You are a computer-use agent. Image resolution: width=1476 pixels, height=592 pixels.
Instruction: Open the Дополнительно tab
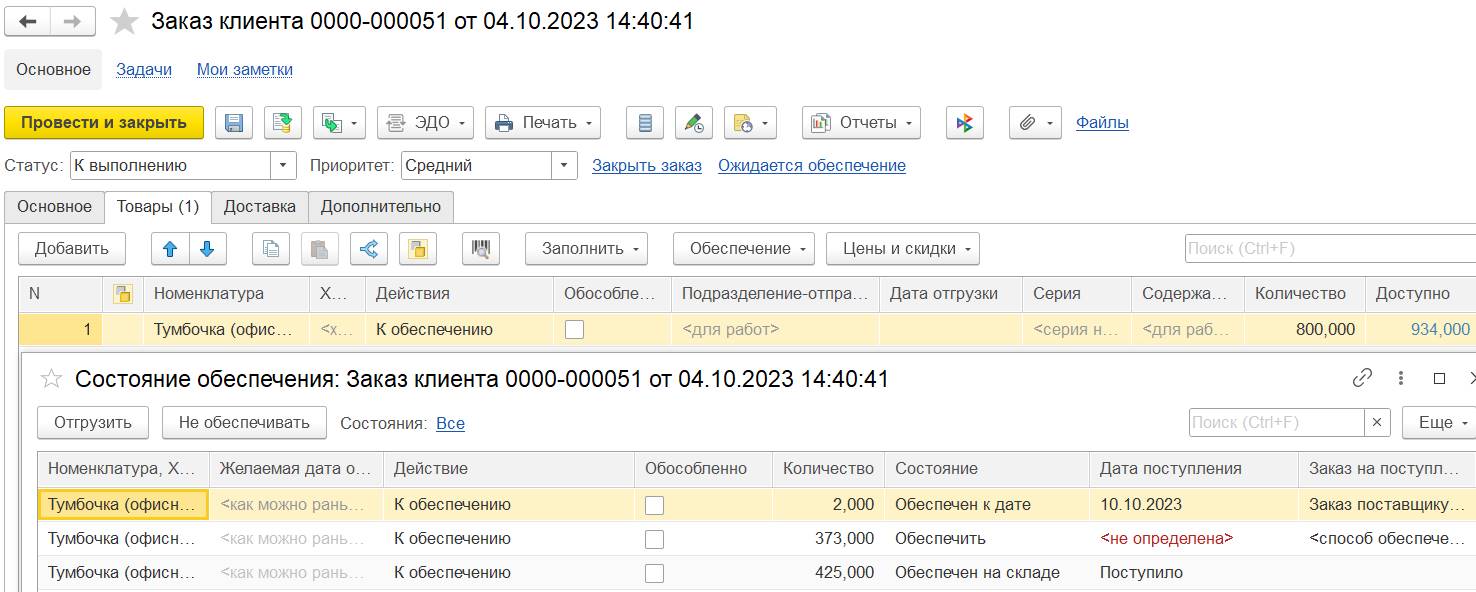click(x=380, y=207)
